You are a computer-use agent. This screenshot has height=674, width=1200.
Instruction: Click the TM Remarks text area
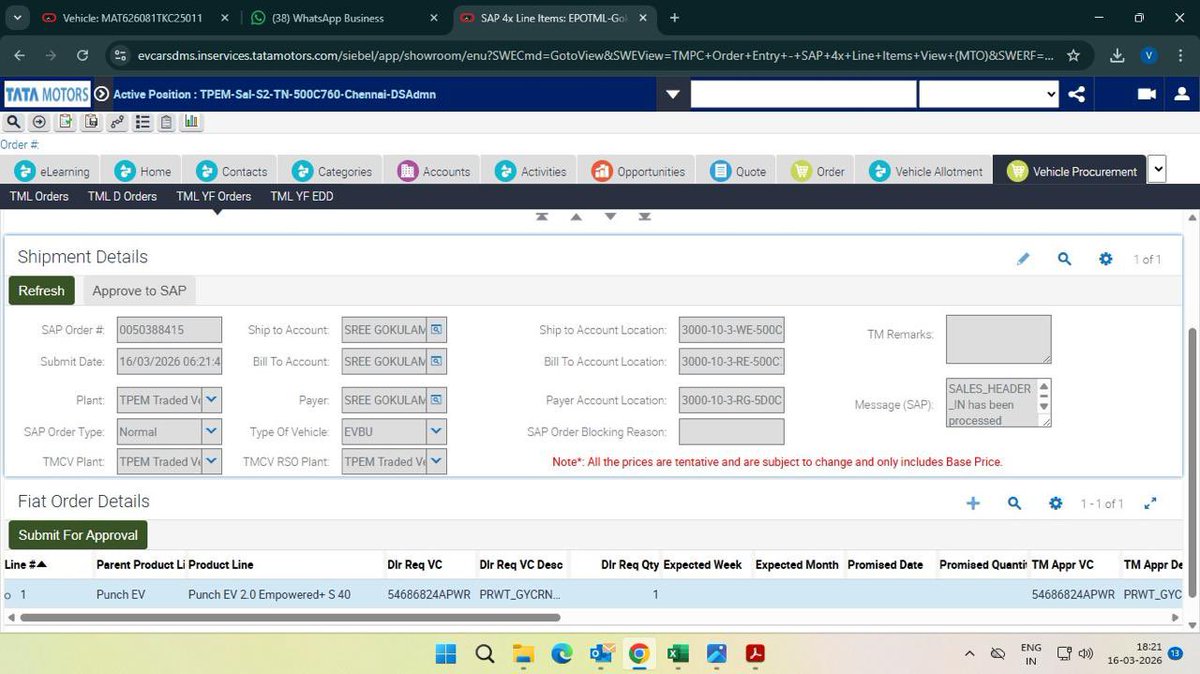coord(998,339)
